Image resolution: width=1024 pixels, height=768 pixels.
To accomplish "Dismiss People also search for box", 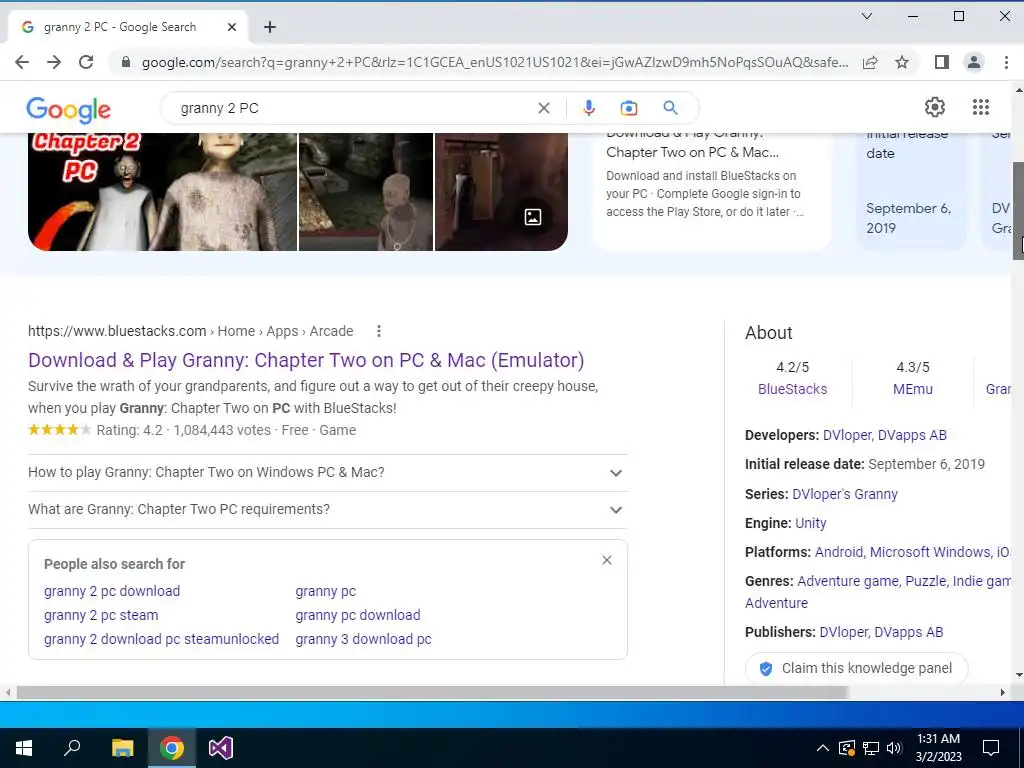I will 607,560.
